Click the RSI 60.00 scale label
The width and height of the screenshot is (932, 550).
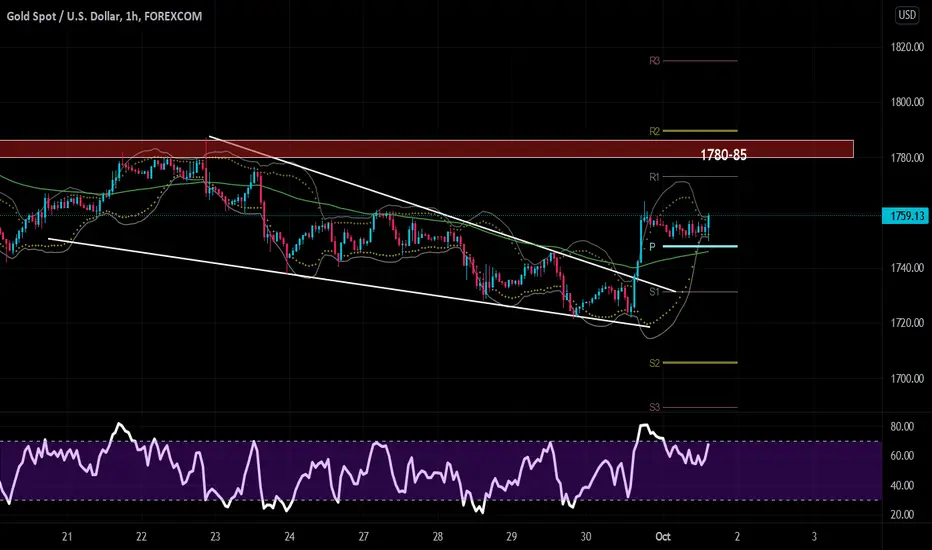point(902,456)
